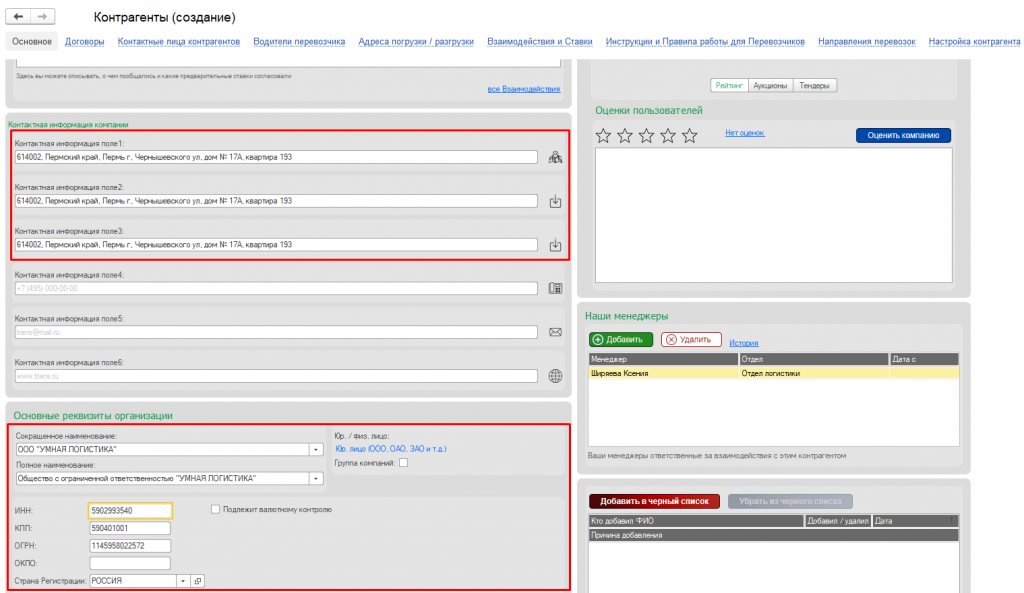
Task: Click the Юр. лицо (ООО, ОАО, ЗАО) link
Action: point(391,449)
